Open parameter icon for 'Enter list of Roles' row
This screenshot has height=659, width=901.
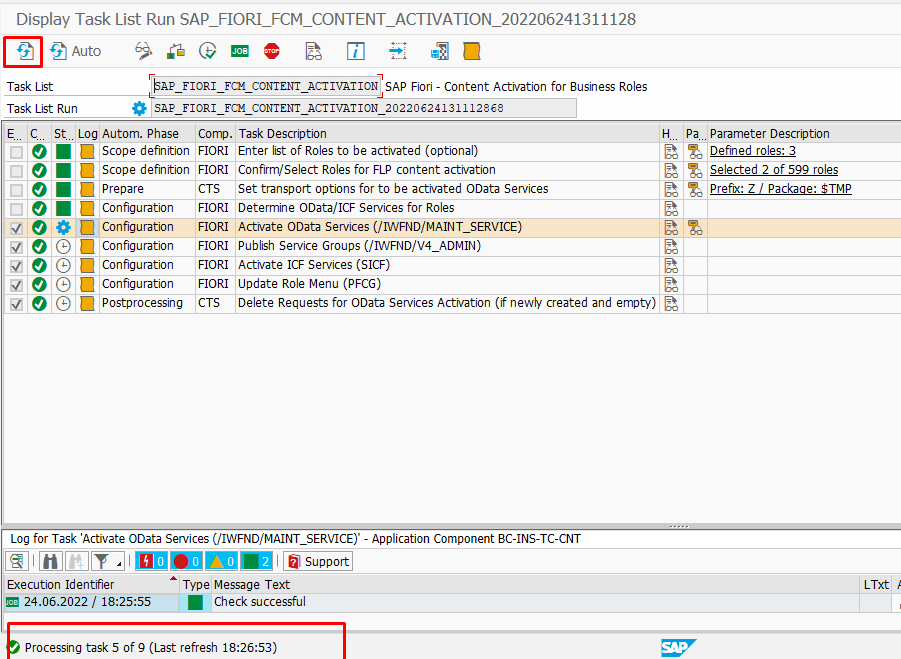(x=695, y=152)
